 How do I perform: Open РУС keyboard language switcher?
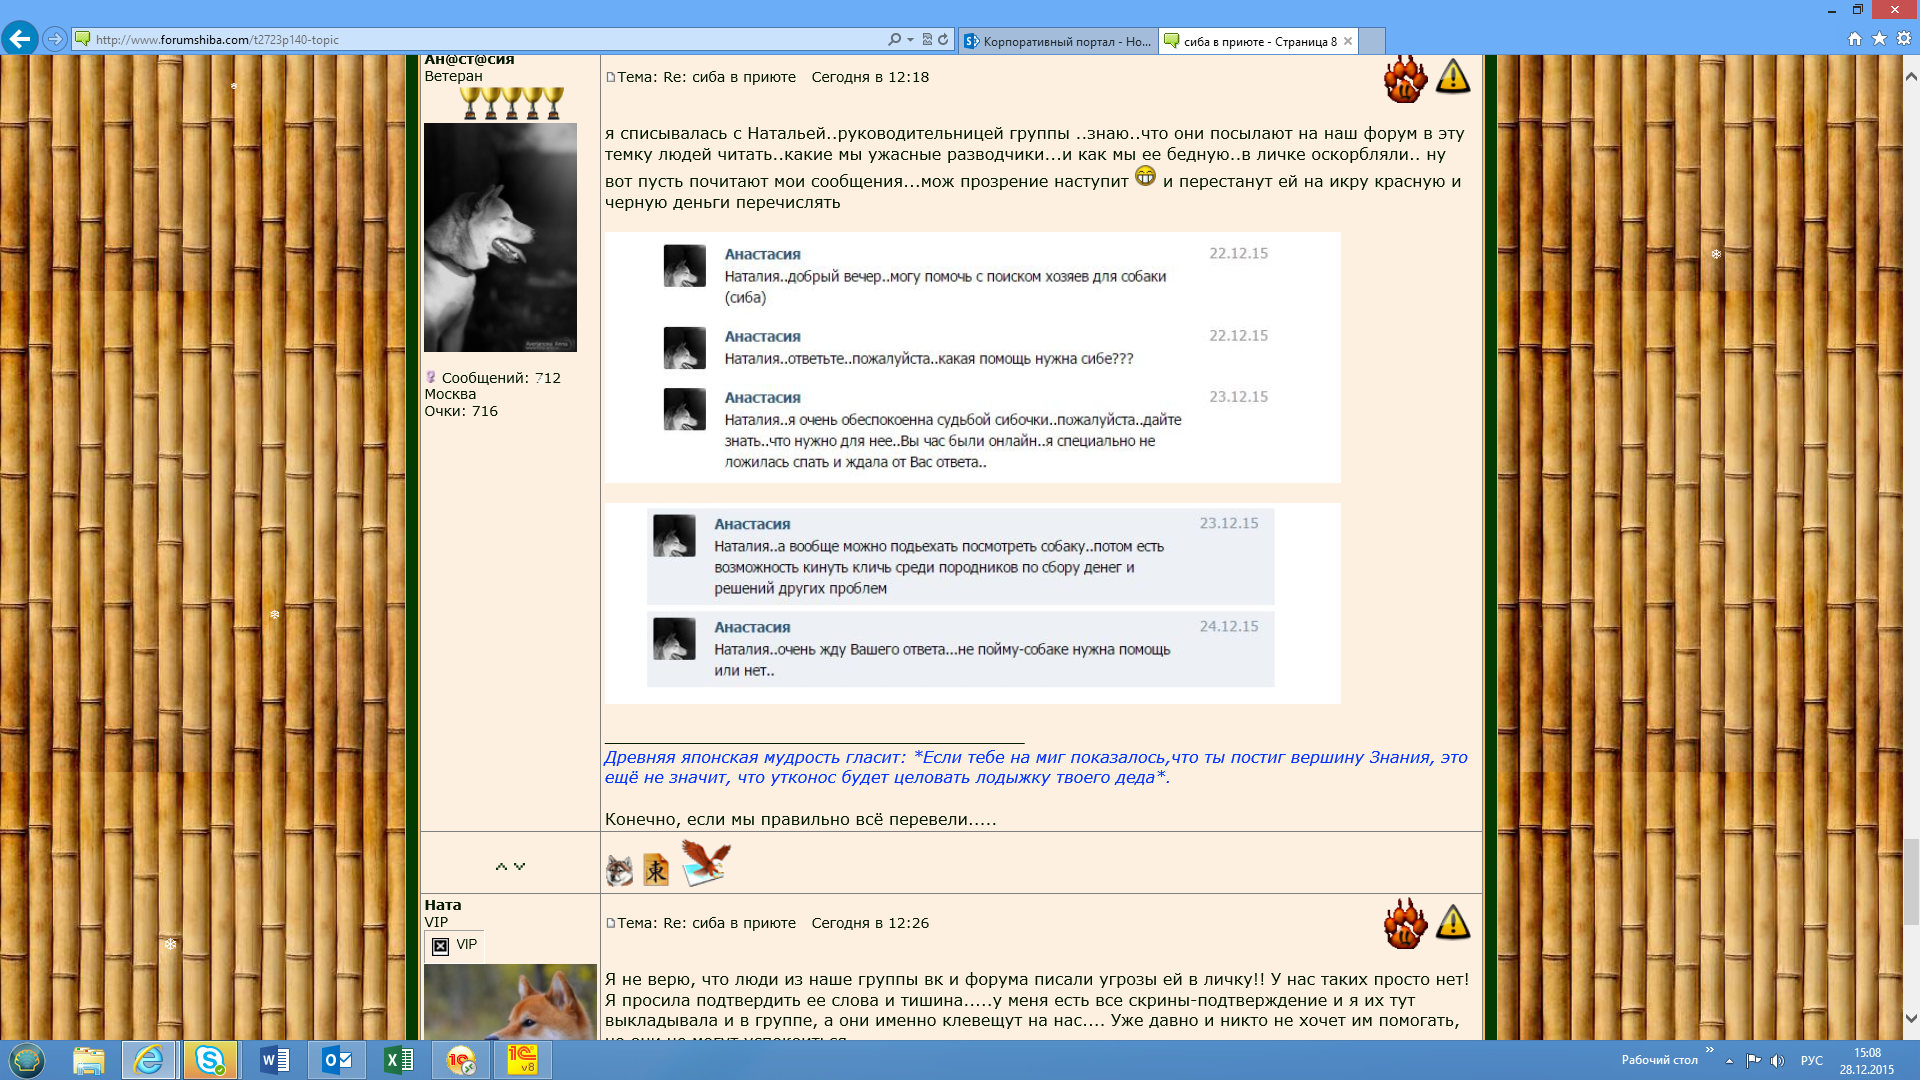(x=1811, y=1061)
